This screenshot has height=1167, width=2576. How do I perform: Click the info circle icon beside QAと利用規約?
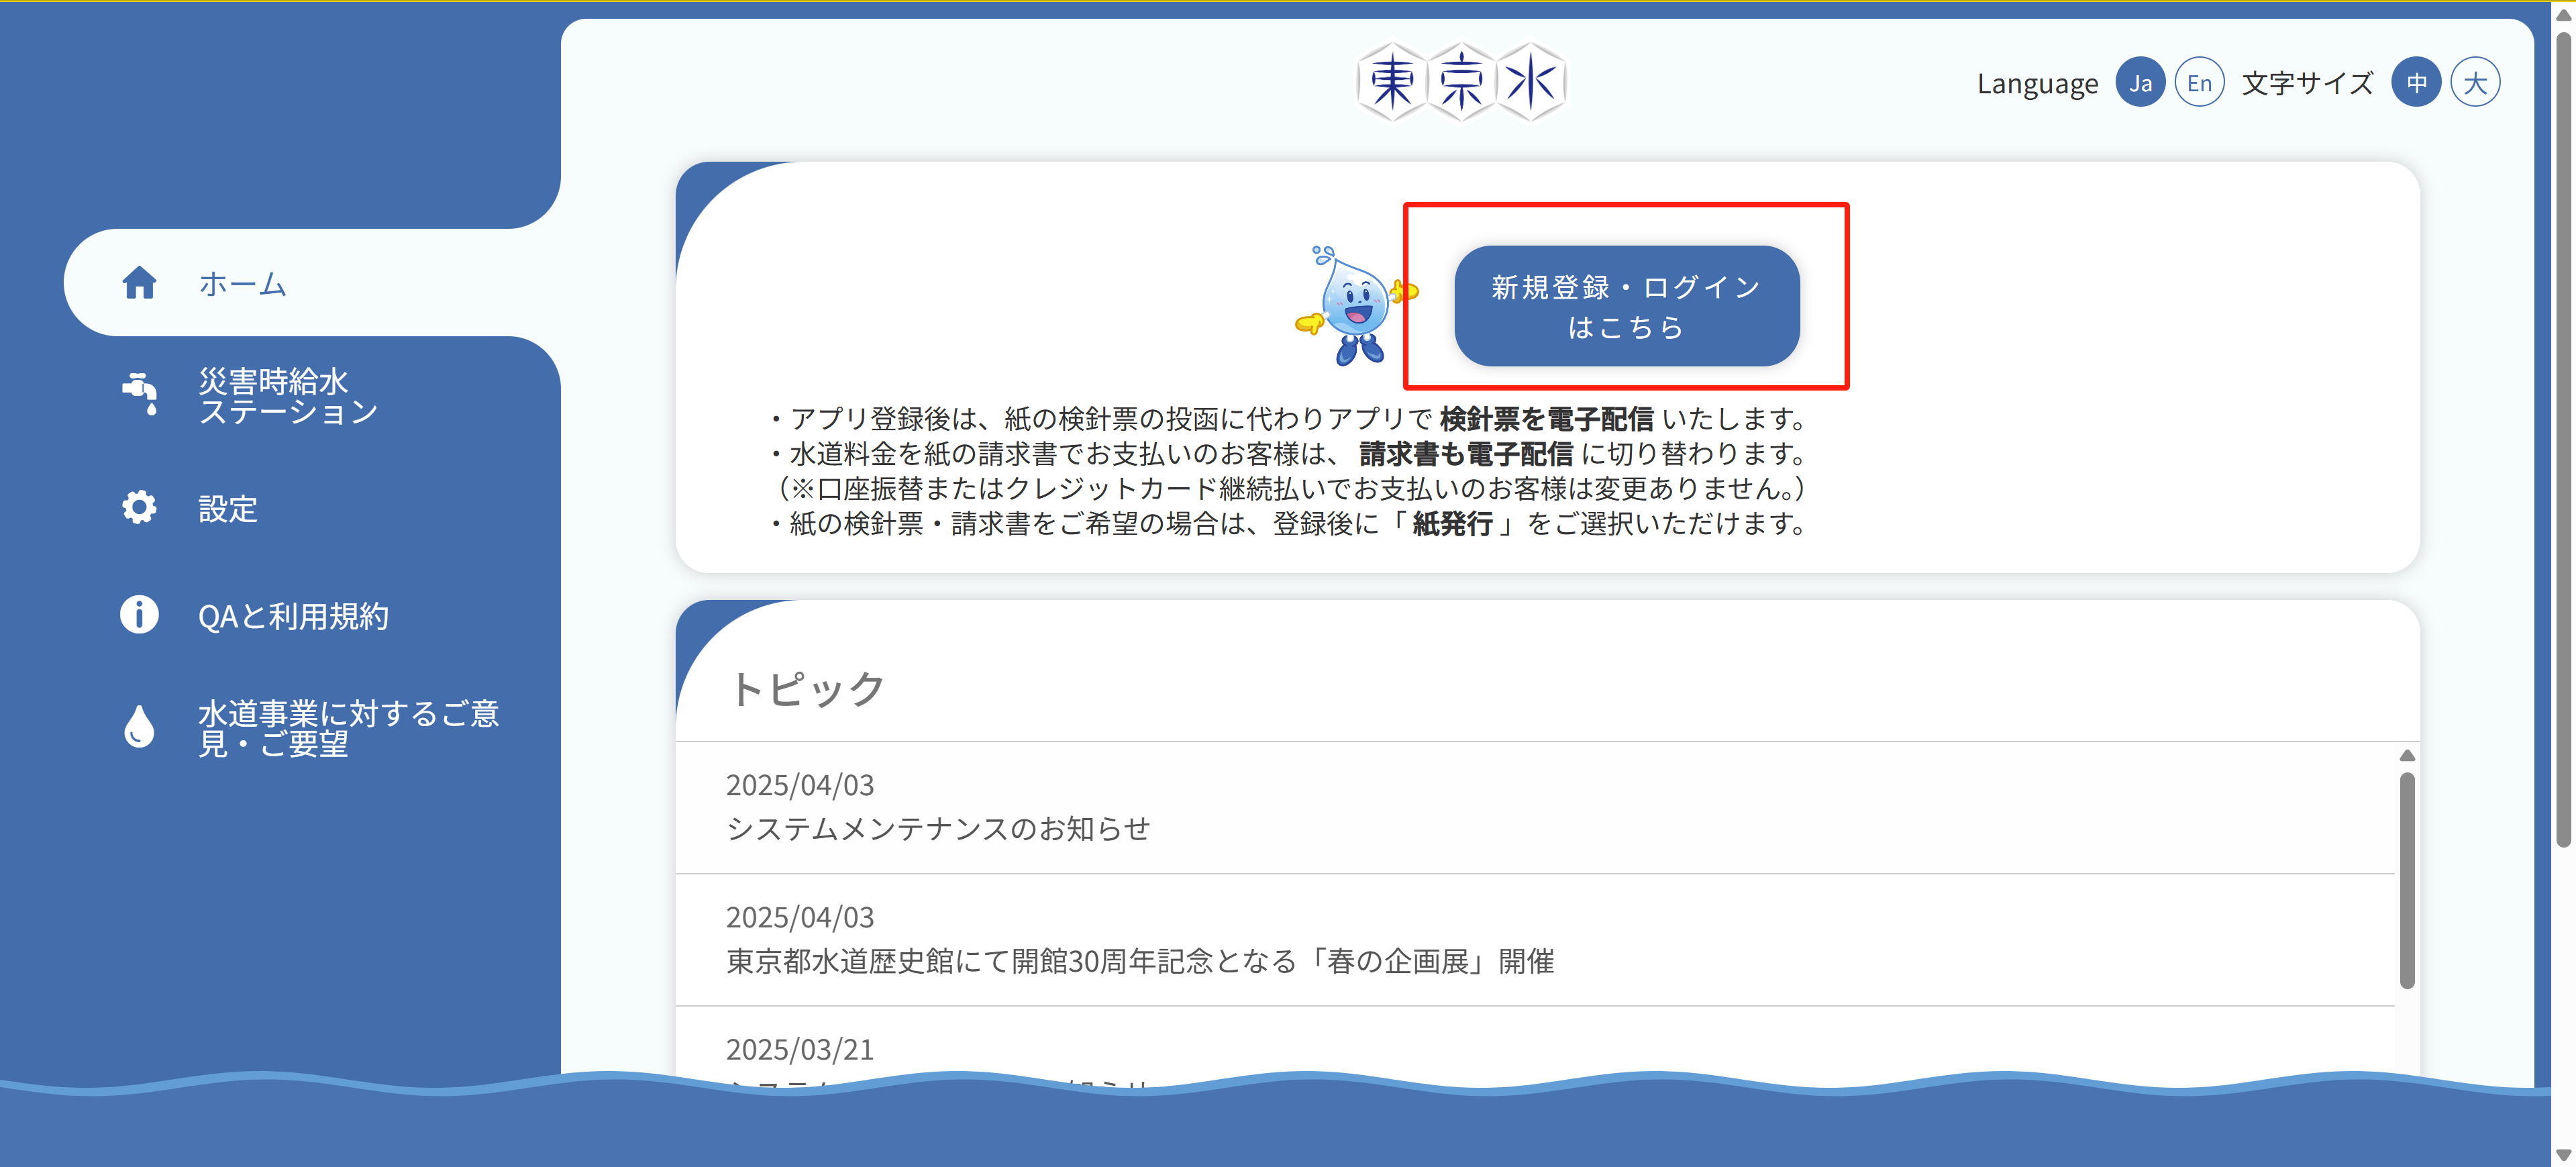pyautogui.click(x=139, y=614)
